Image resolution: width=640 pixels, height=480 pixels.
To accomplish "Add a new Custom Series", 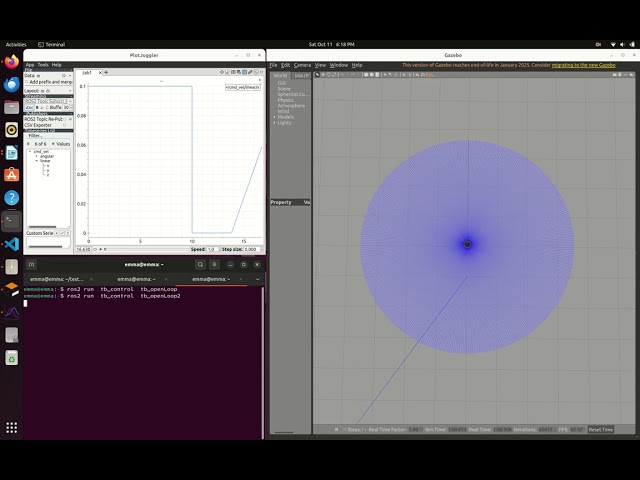I will pyautogui.click(x=57, y=233).
